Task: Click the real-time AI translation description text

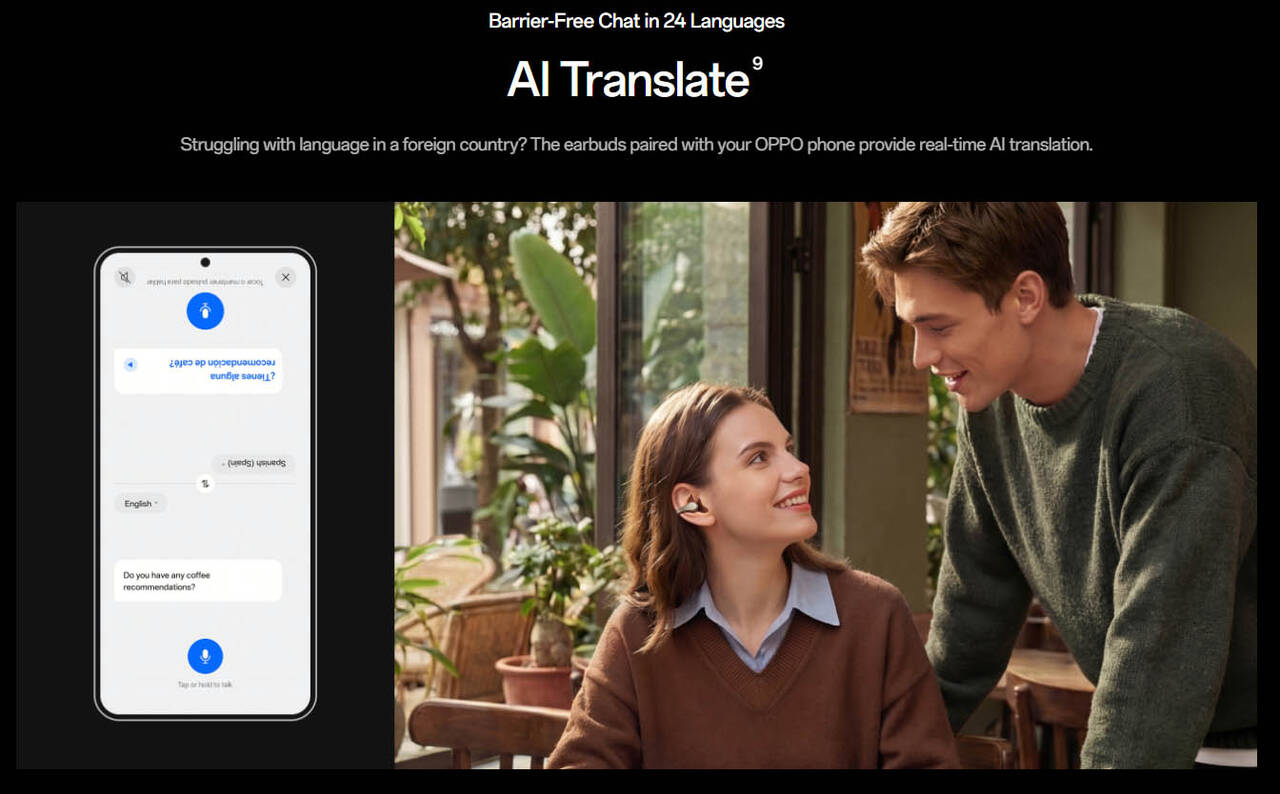Action: [x=636, y=145]
